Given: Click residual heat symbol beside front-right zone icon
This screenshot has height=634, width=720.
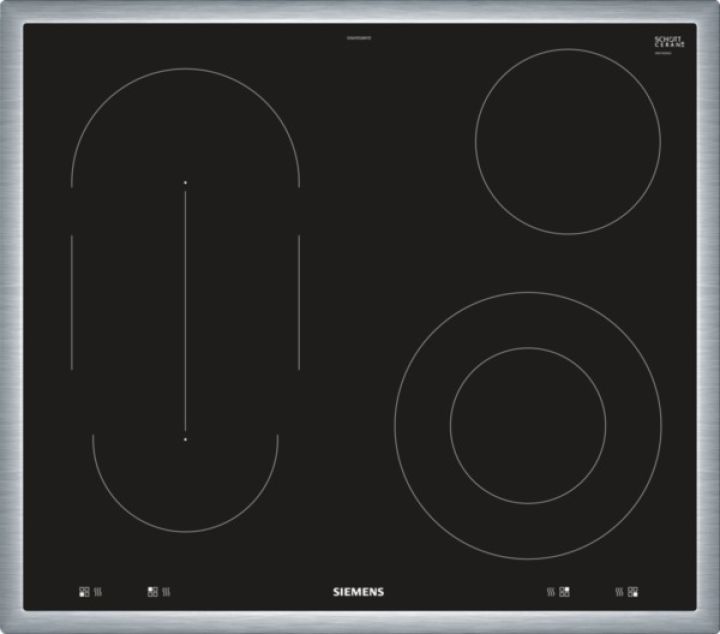Looking at the screenshot, I should coord(619,592).
